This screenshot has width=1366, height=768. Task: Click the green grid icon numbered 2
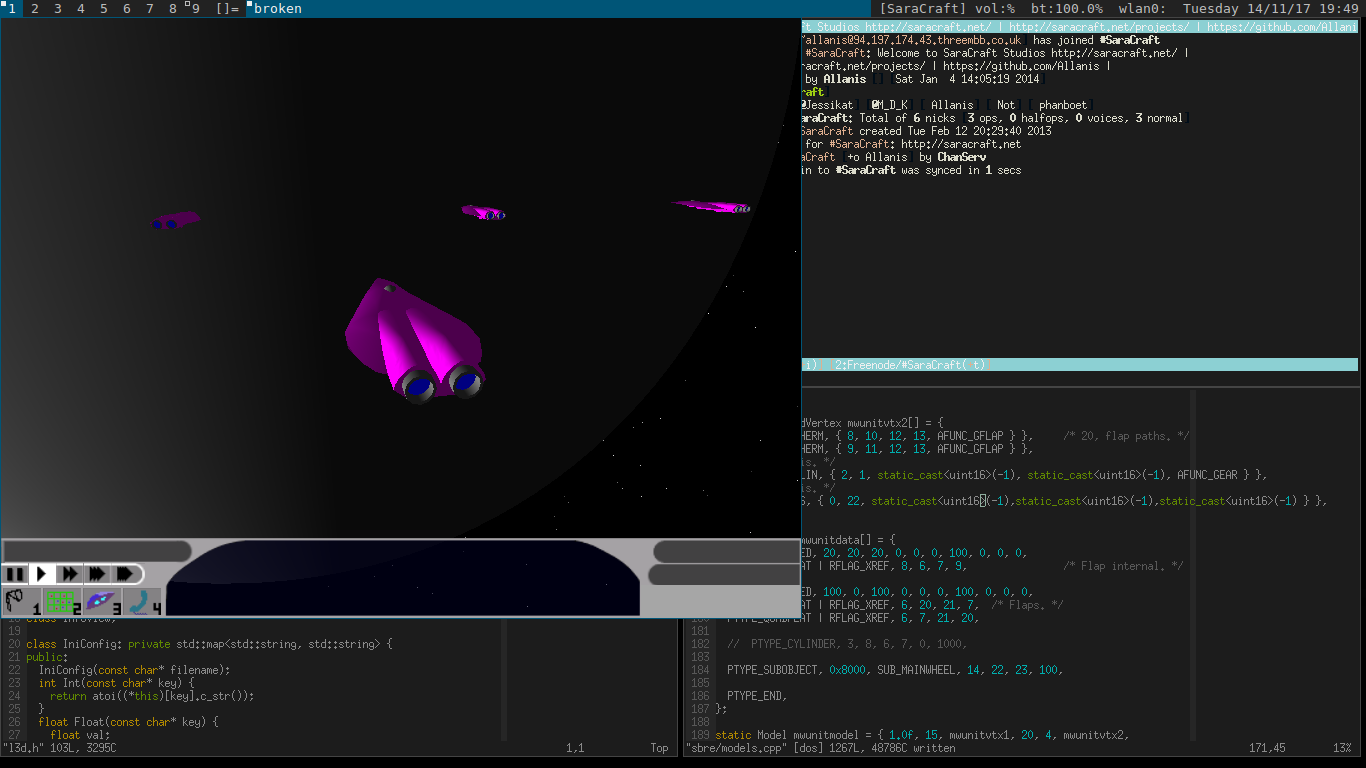point(62,601)
